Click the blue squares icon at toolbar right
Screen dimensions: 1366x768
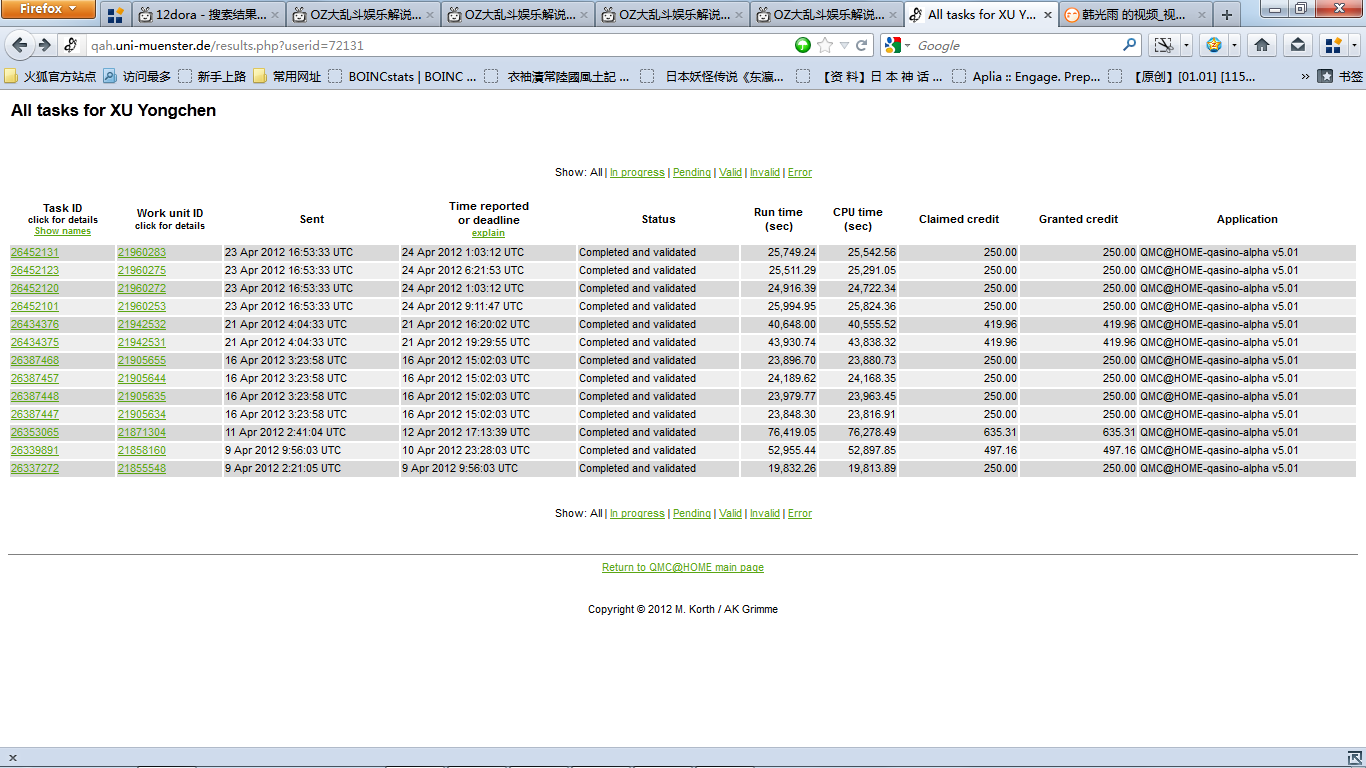tap(1332, 45)
